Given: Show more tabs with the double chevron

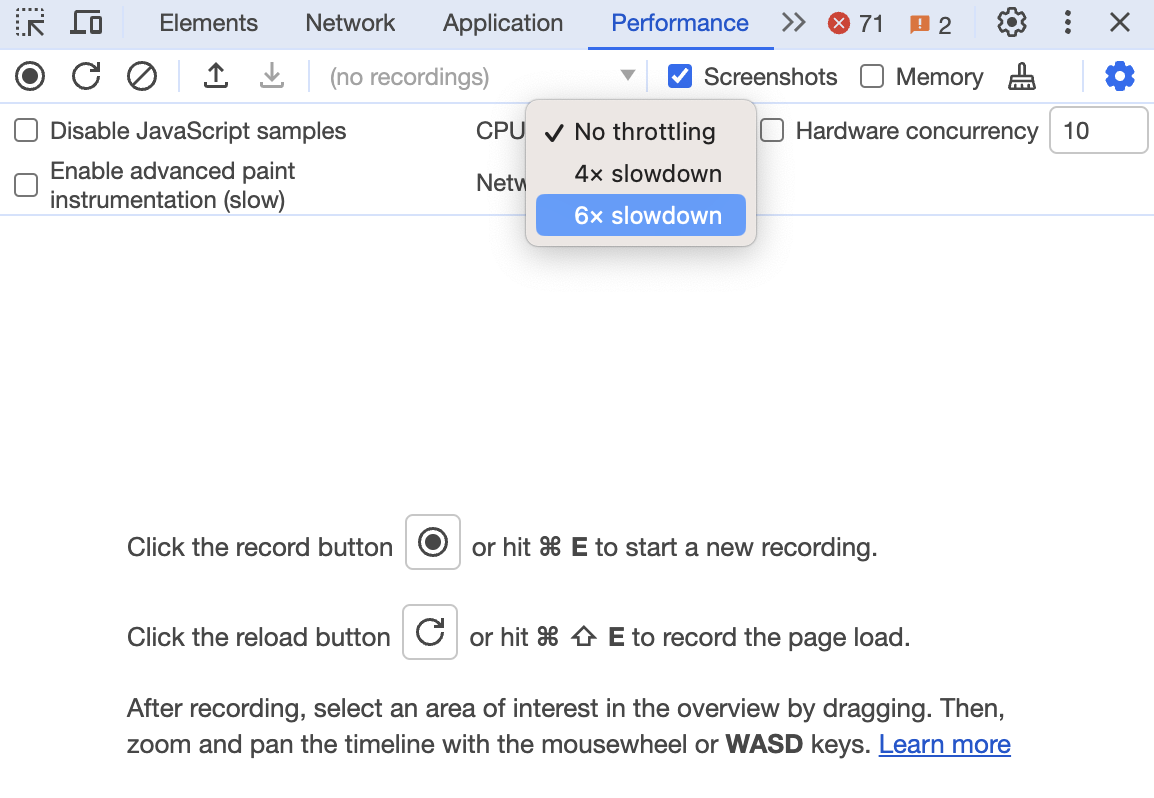Looking at the screenshot, I should [x=793, y=23].
